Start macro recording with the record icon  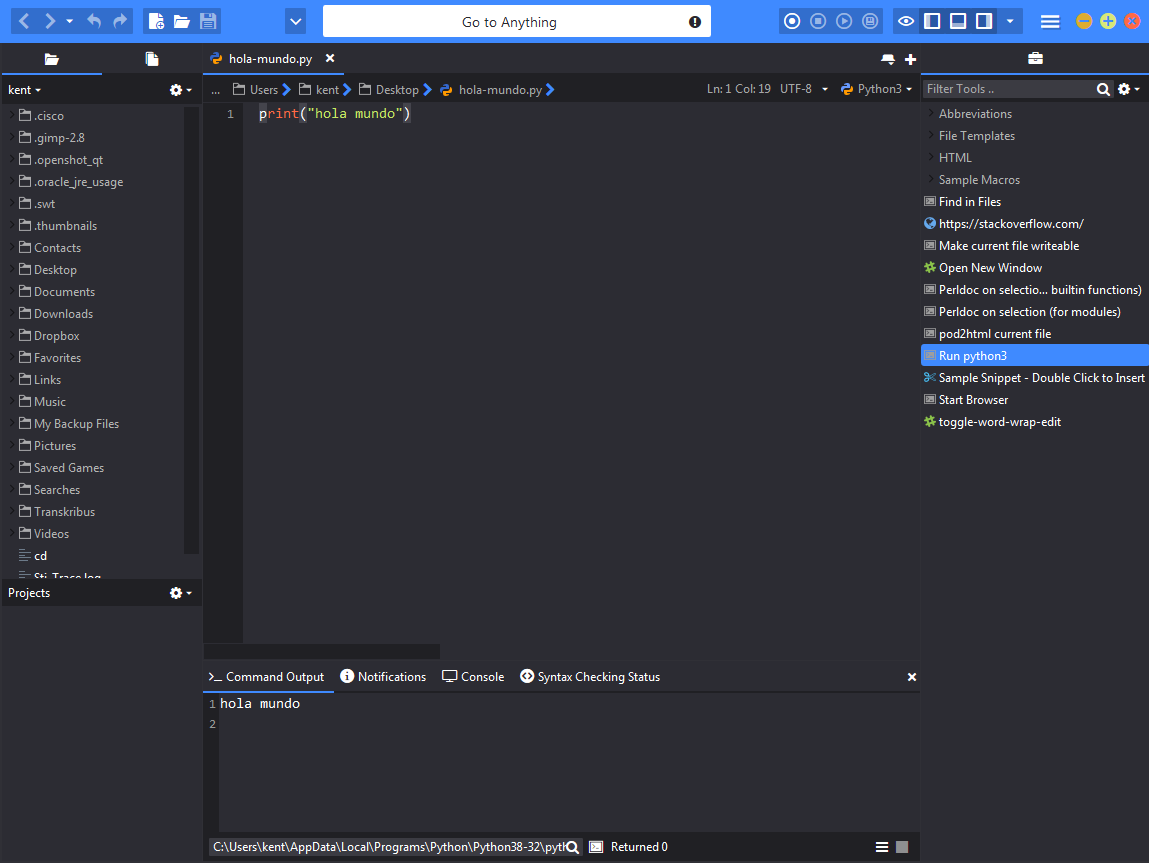(792, 21)
